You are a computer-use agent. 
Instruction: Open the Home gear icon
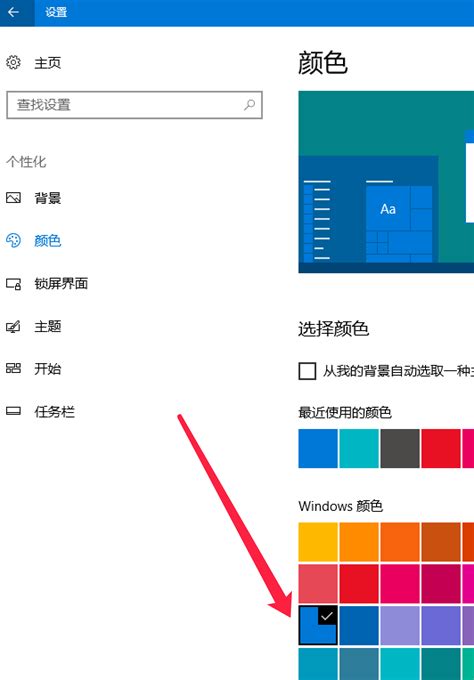[x=13, y=63]
